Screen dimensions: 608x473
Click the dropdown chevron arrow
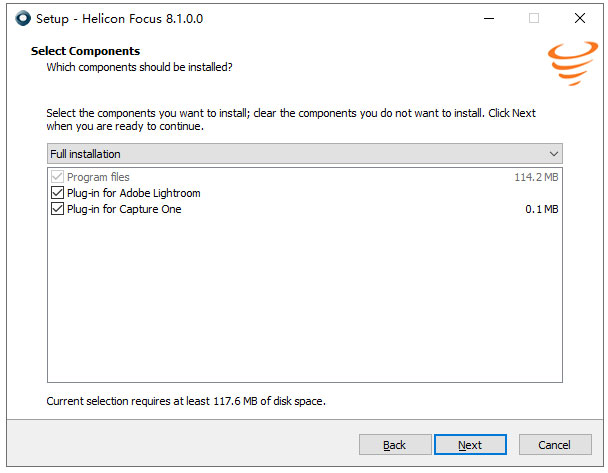554,154
